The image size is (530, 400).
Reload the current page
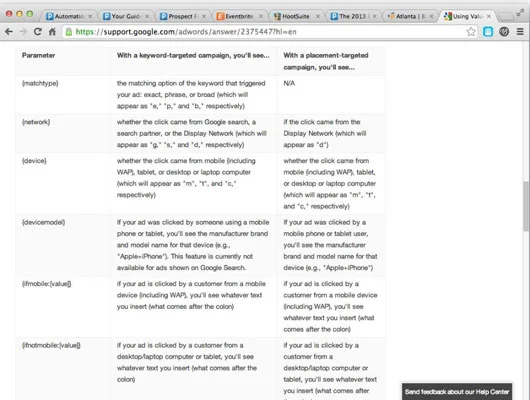coord(38,32)
